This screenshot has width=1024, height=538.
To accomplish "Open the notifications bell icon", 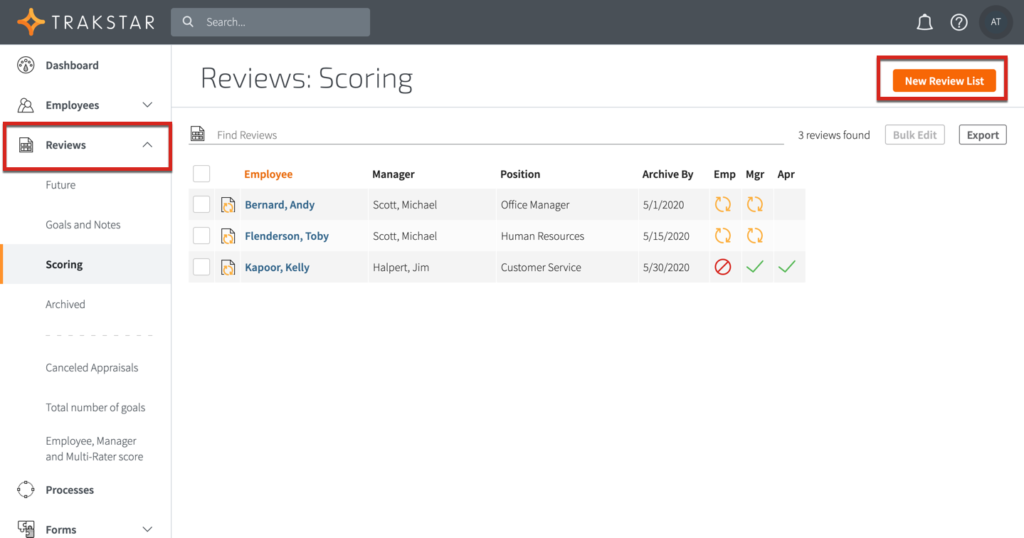I will 925,22.
